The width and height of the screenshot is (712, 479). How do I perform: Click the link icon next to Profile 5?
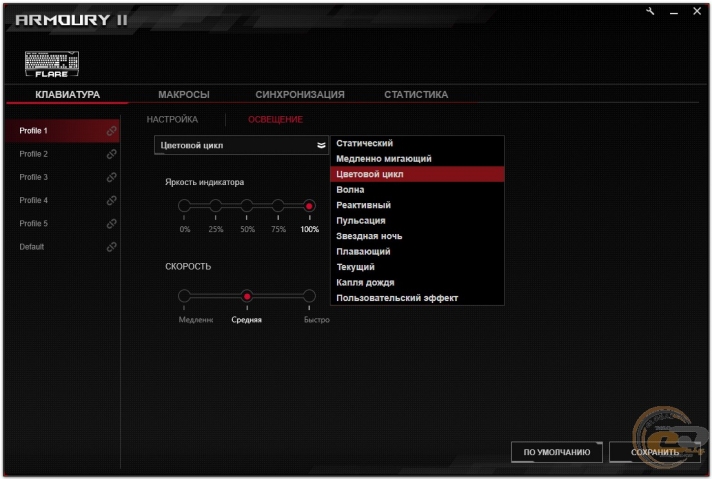[x=111, y=224]
